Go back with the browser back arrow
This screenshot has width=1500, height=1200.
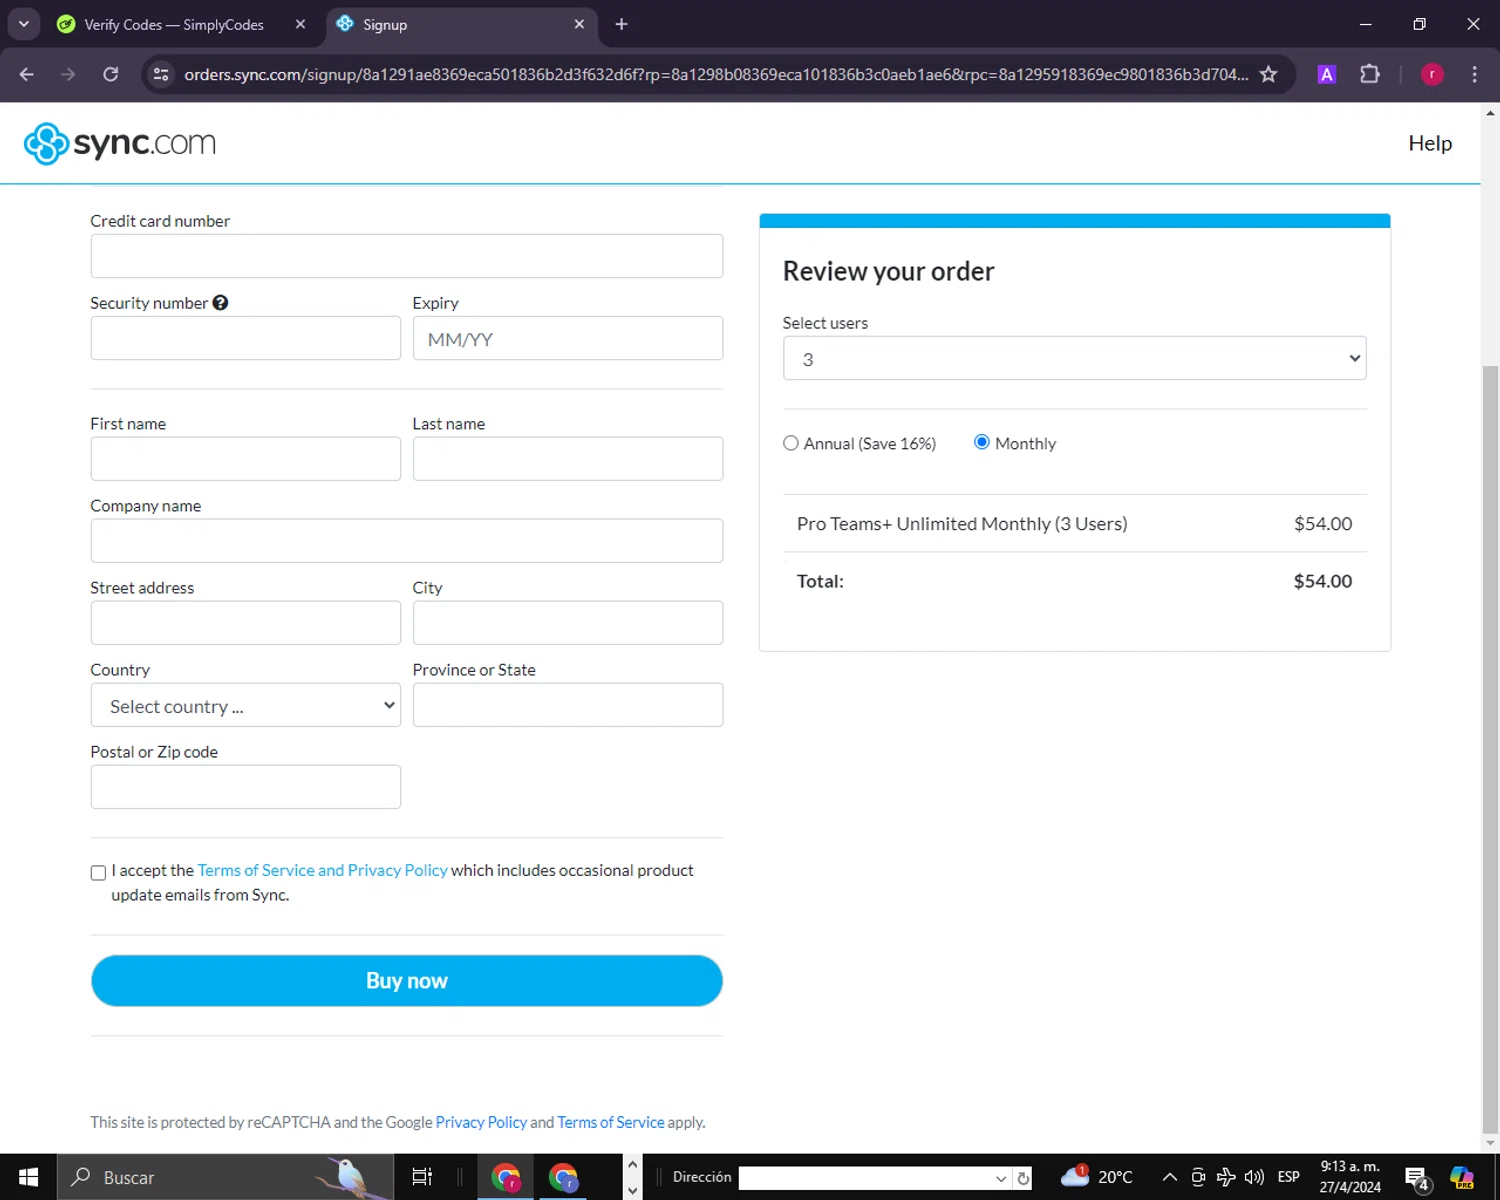pyautogui.click(x=26, y=74)
